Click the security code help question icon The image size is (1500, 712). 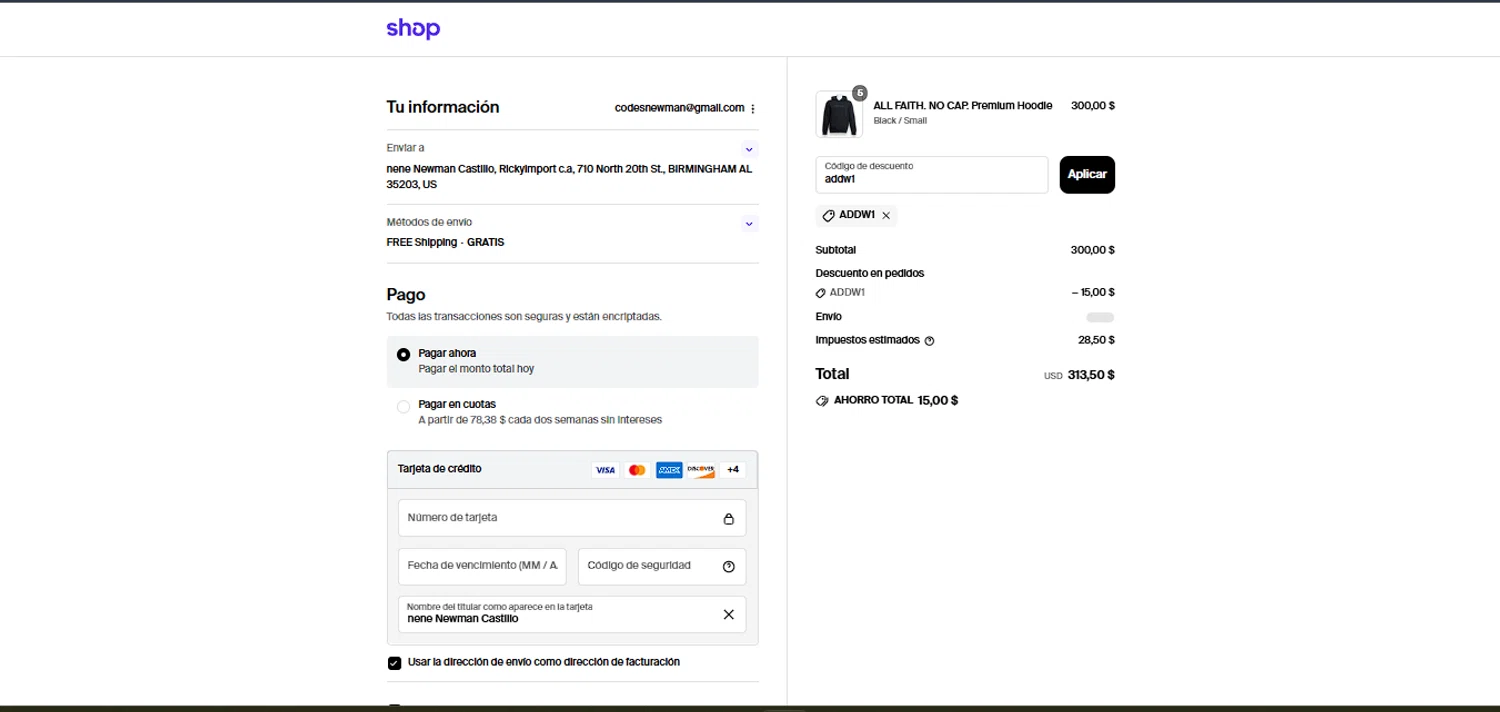point(728,566)
